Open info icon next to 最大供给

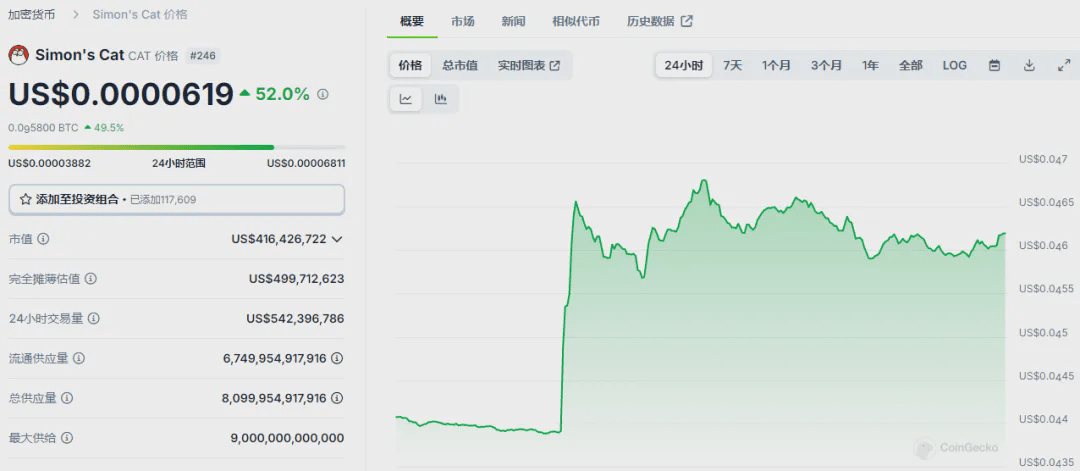[x=67, y=438]
